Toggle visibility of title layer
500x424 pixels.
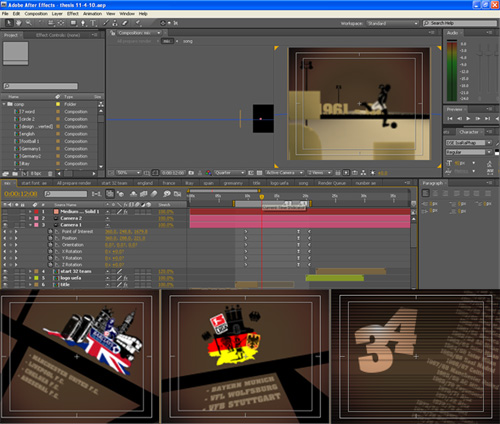click(x=5, y=285)
